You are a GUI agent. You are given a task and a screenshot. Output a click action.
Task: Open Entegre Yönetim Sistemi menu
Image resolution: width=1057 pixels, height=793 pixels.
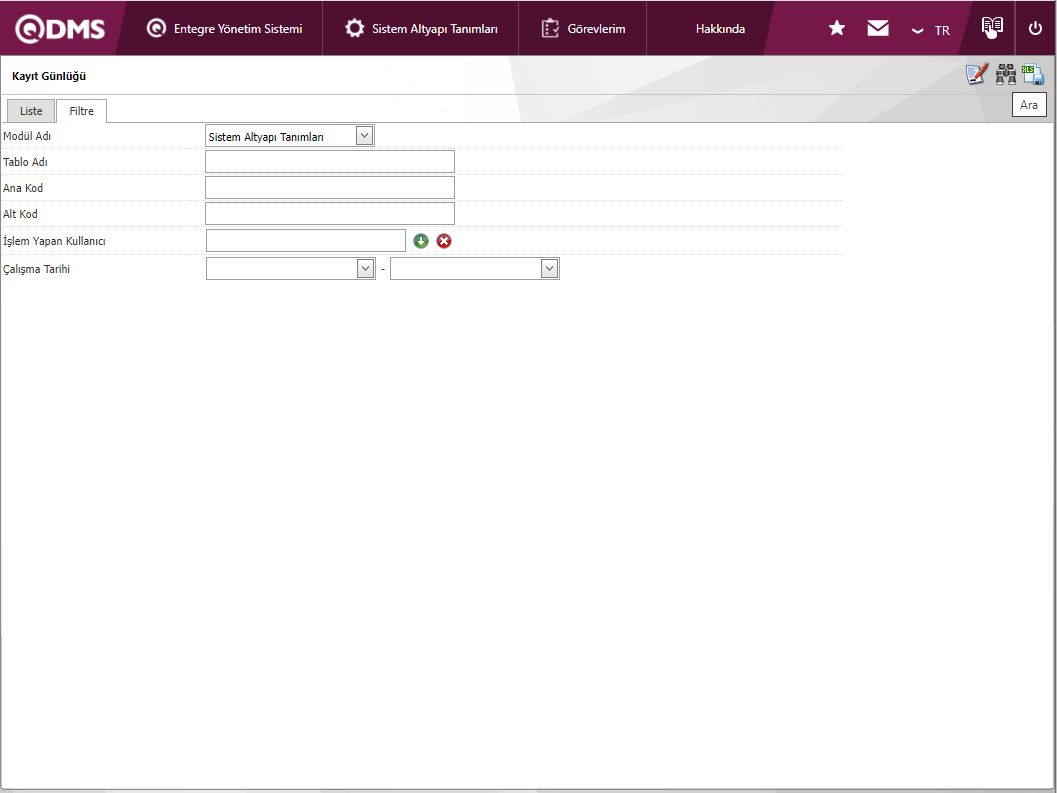[x=224, y=29]
